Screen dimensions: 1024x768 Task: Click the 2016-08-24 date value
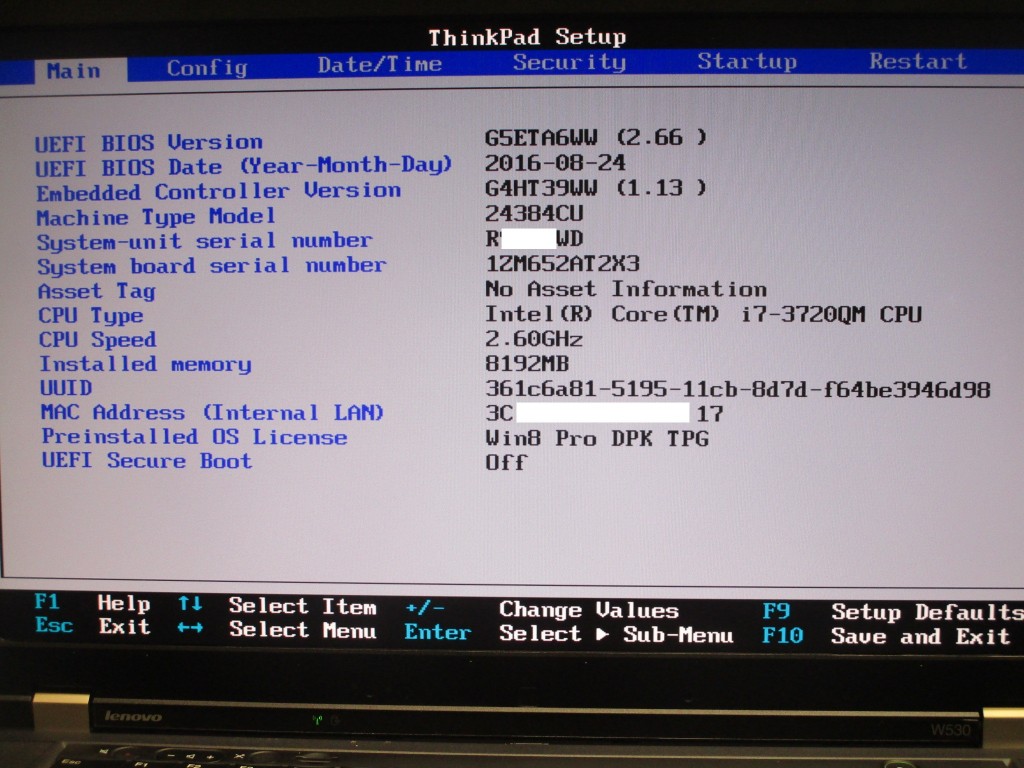pyautogui.click(x=555, y=163)
